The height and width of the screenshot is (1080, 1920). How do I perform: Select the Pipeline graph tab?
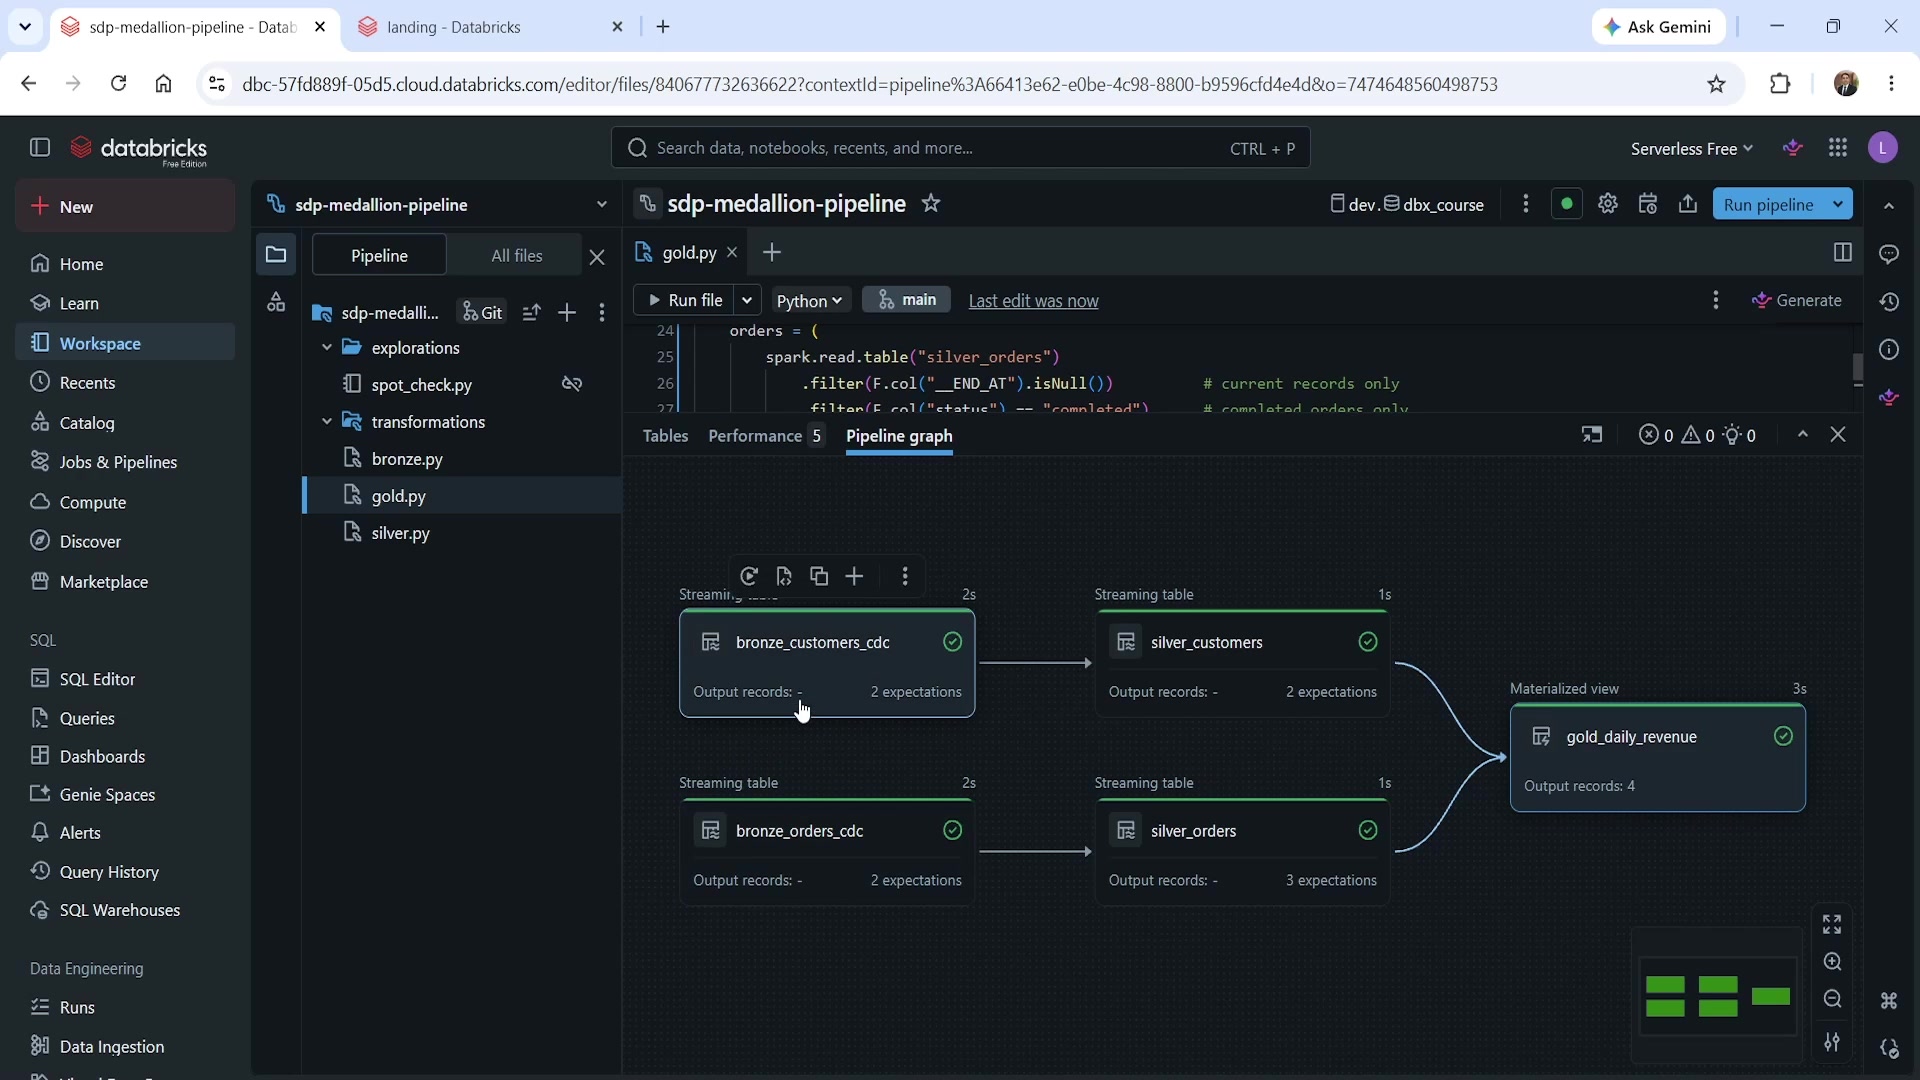899,436
